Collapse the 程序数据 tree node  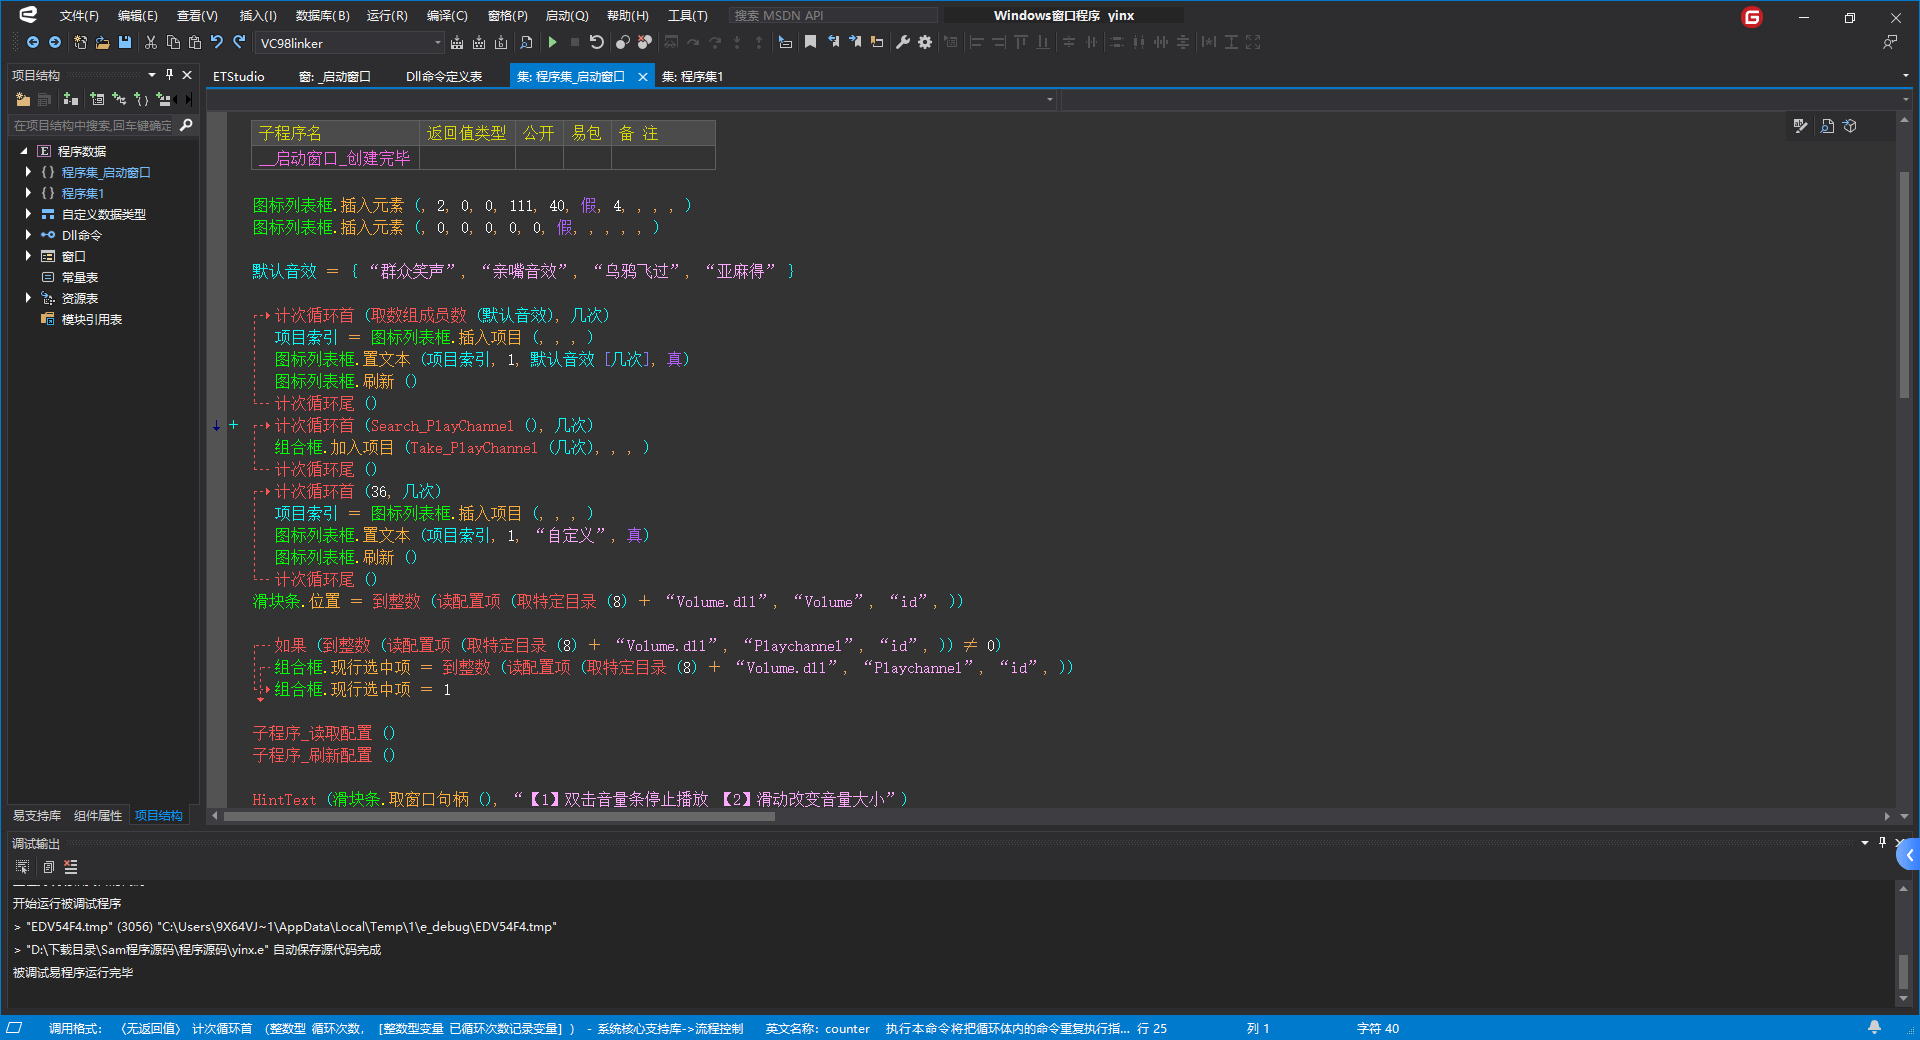[24, 151]
